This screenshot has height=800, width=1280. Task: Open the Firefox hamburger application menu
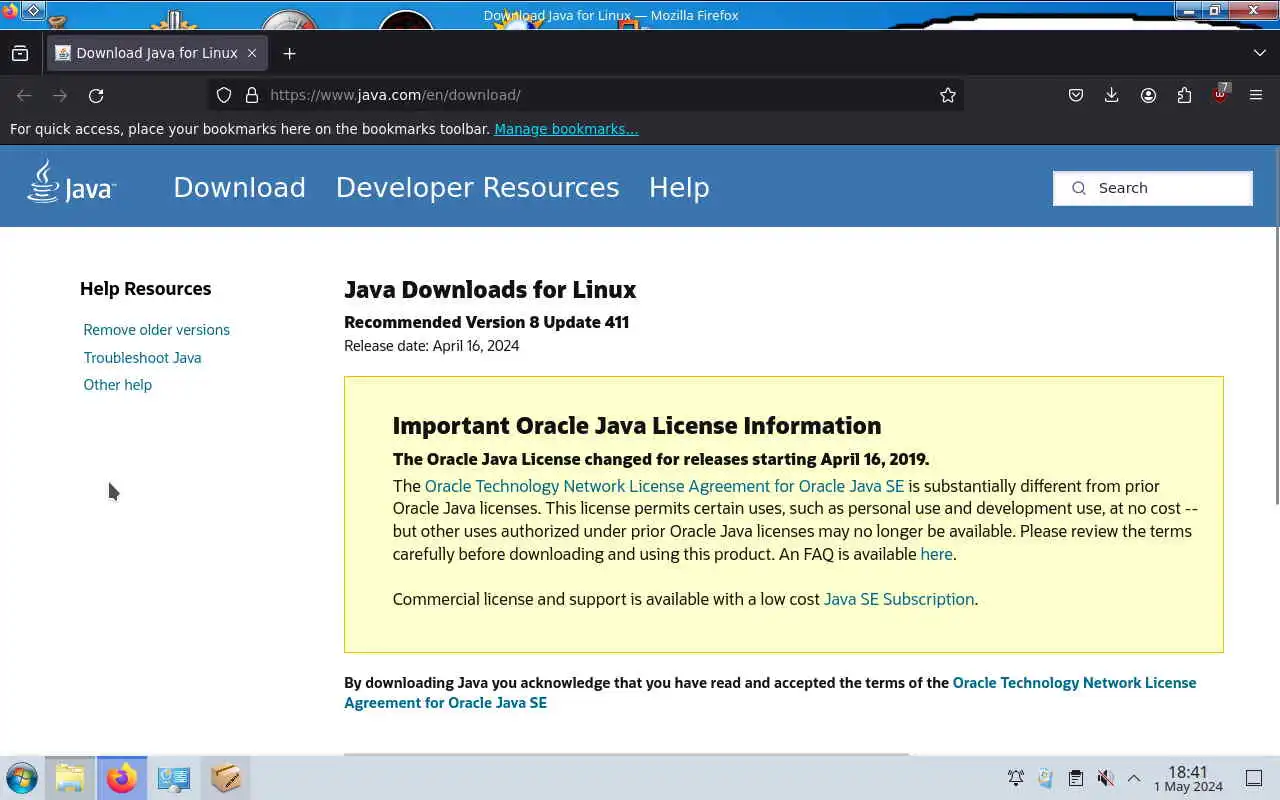click(1256, 95)
